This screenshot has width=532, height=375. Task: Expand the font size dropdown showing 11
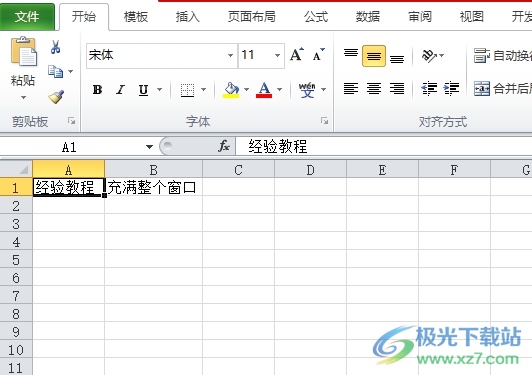[278, 55]
